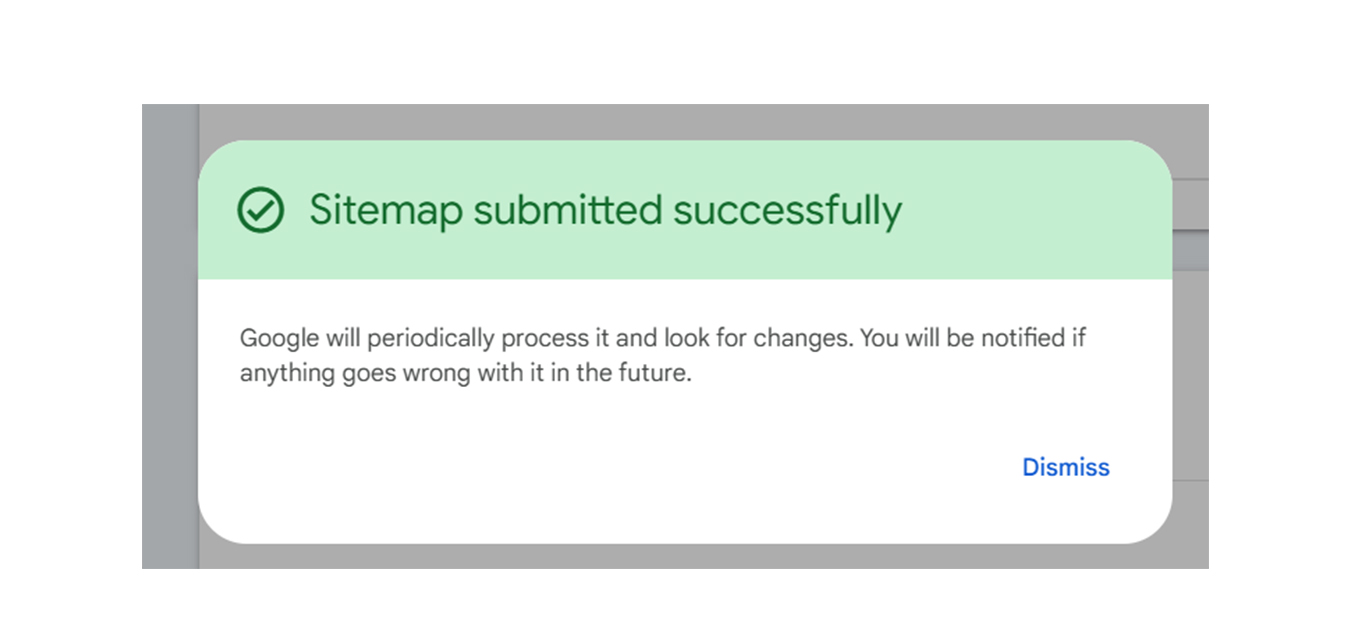Click the word "Sitemap" in the heading

[x=385, y=211]
